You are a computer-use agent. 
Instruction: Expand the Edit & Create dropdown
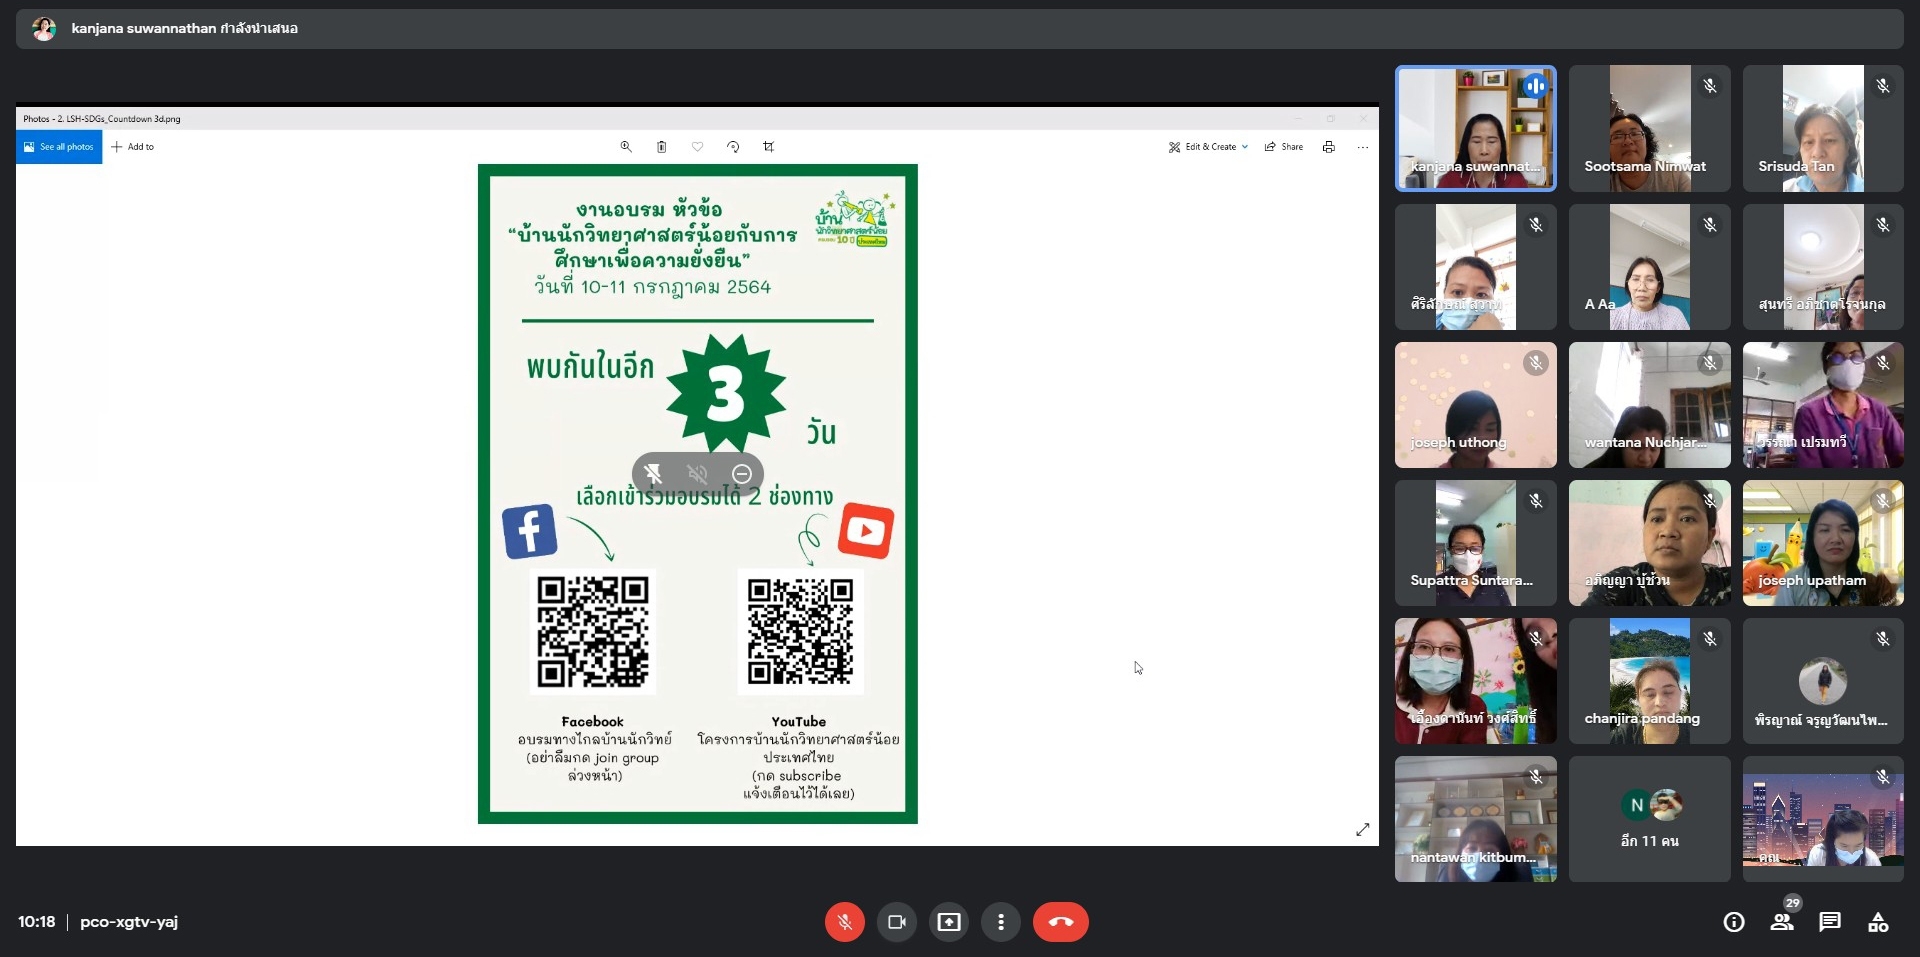[1208, 147]
